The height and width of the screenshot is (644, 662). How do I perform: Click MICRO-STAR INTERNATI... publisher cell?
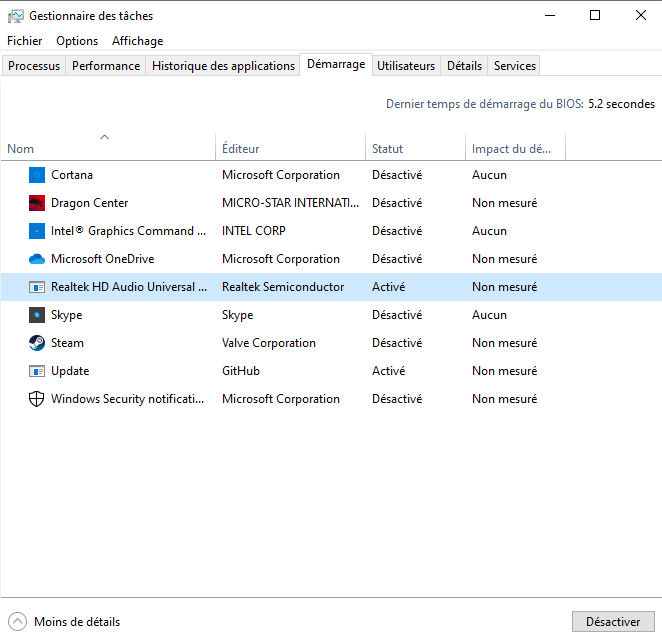point(290,203)
